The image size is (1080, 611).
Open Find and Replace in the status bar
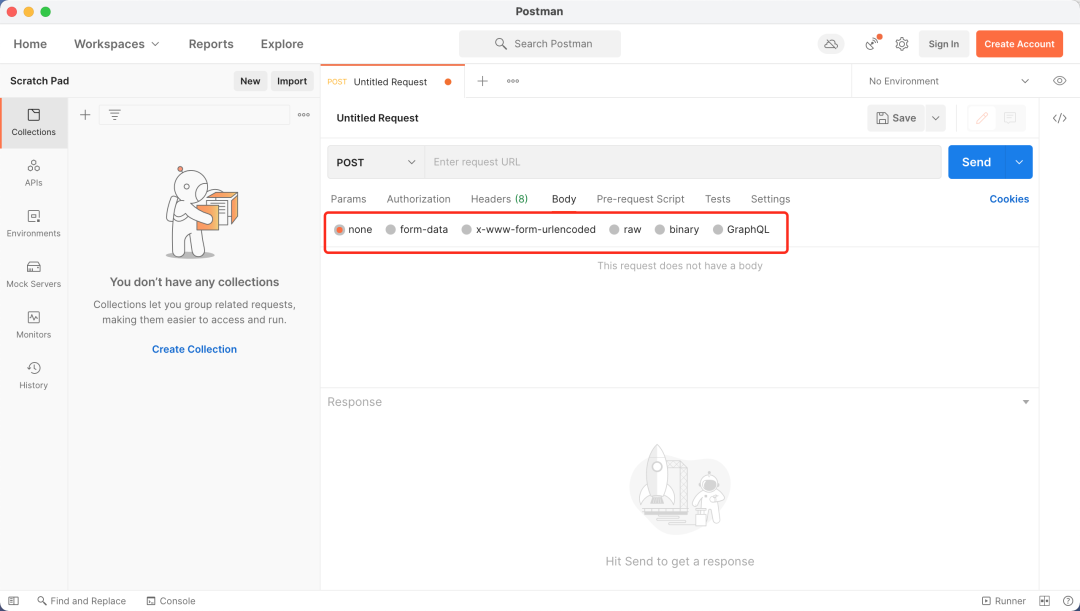pos(81,601)
